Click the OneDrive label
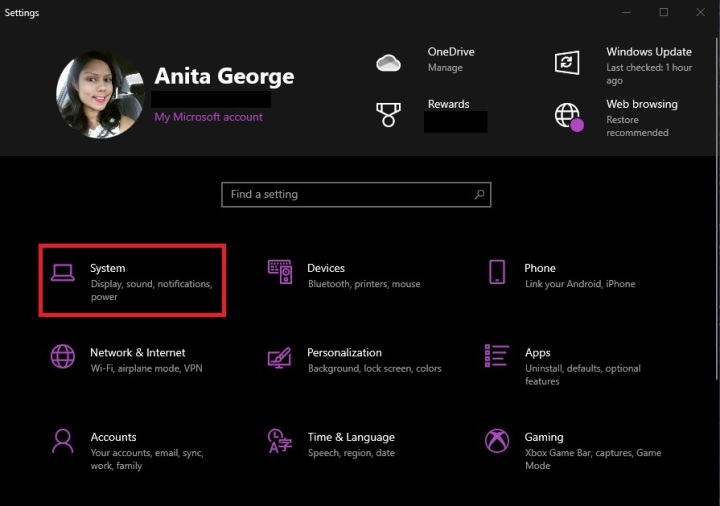The image size is (720, 506). [451, 52]
